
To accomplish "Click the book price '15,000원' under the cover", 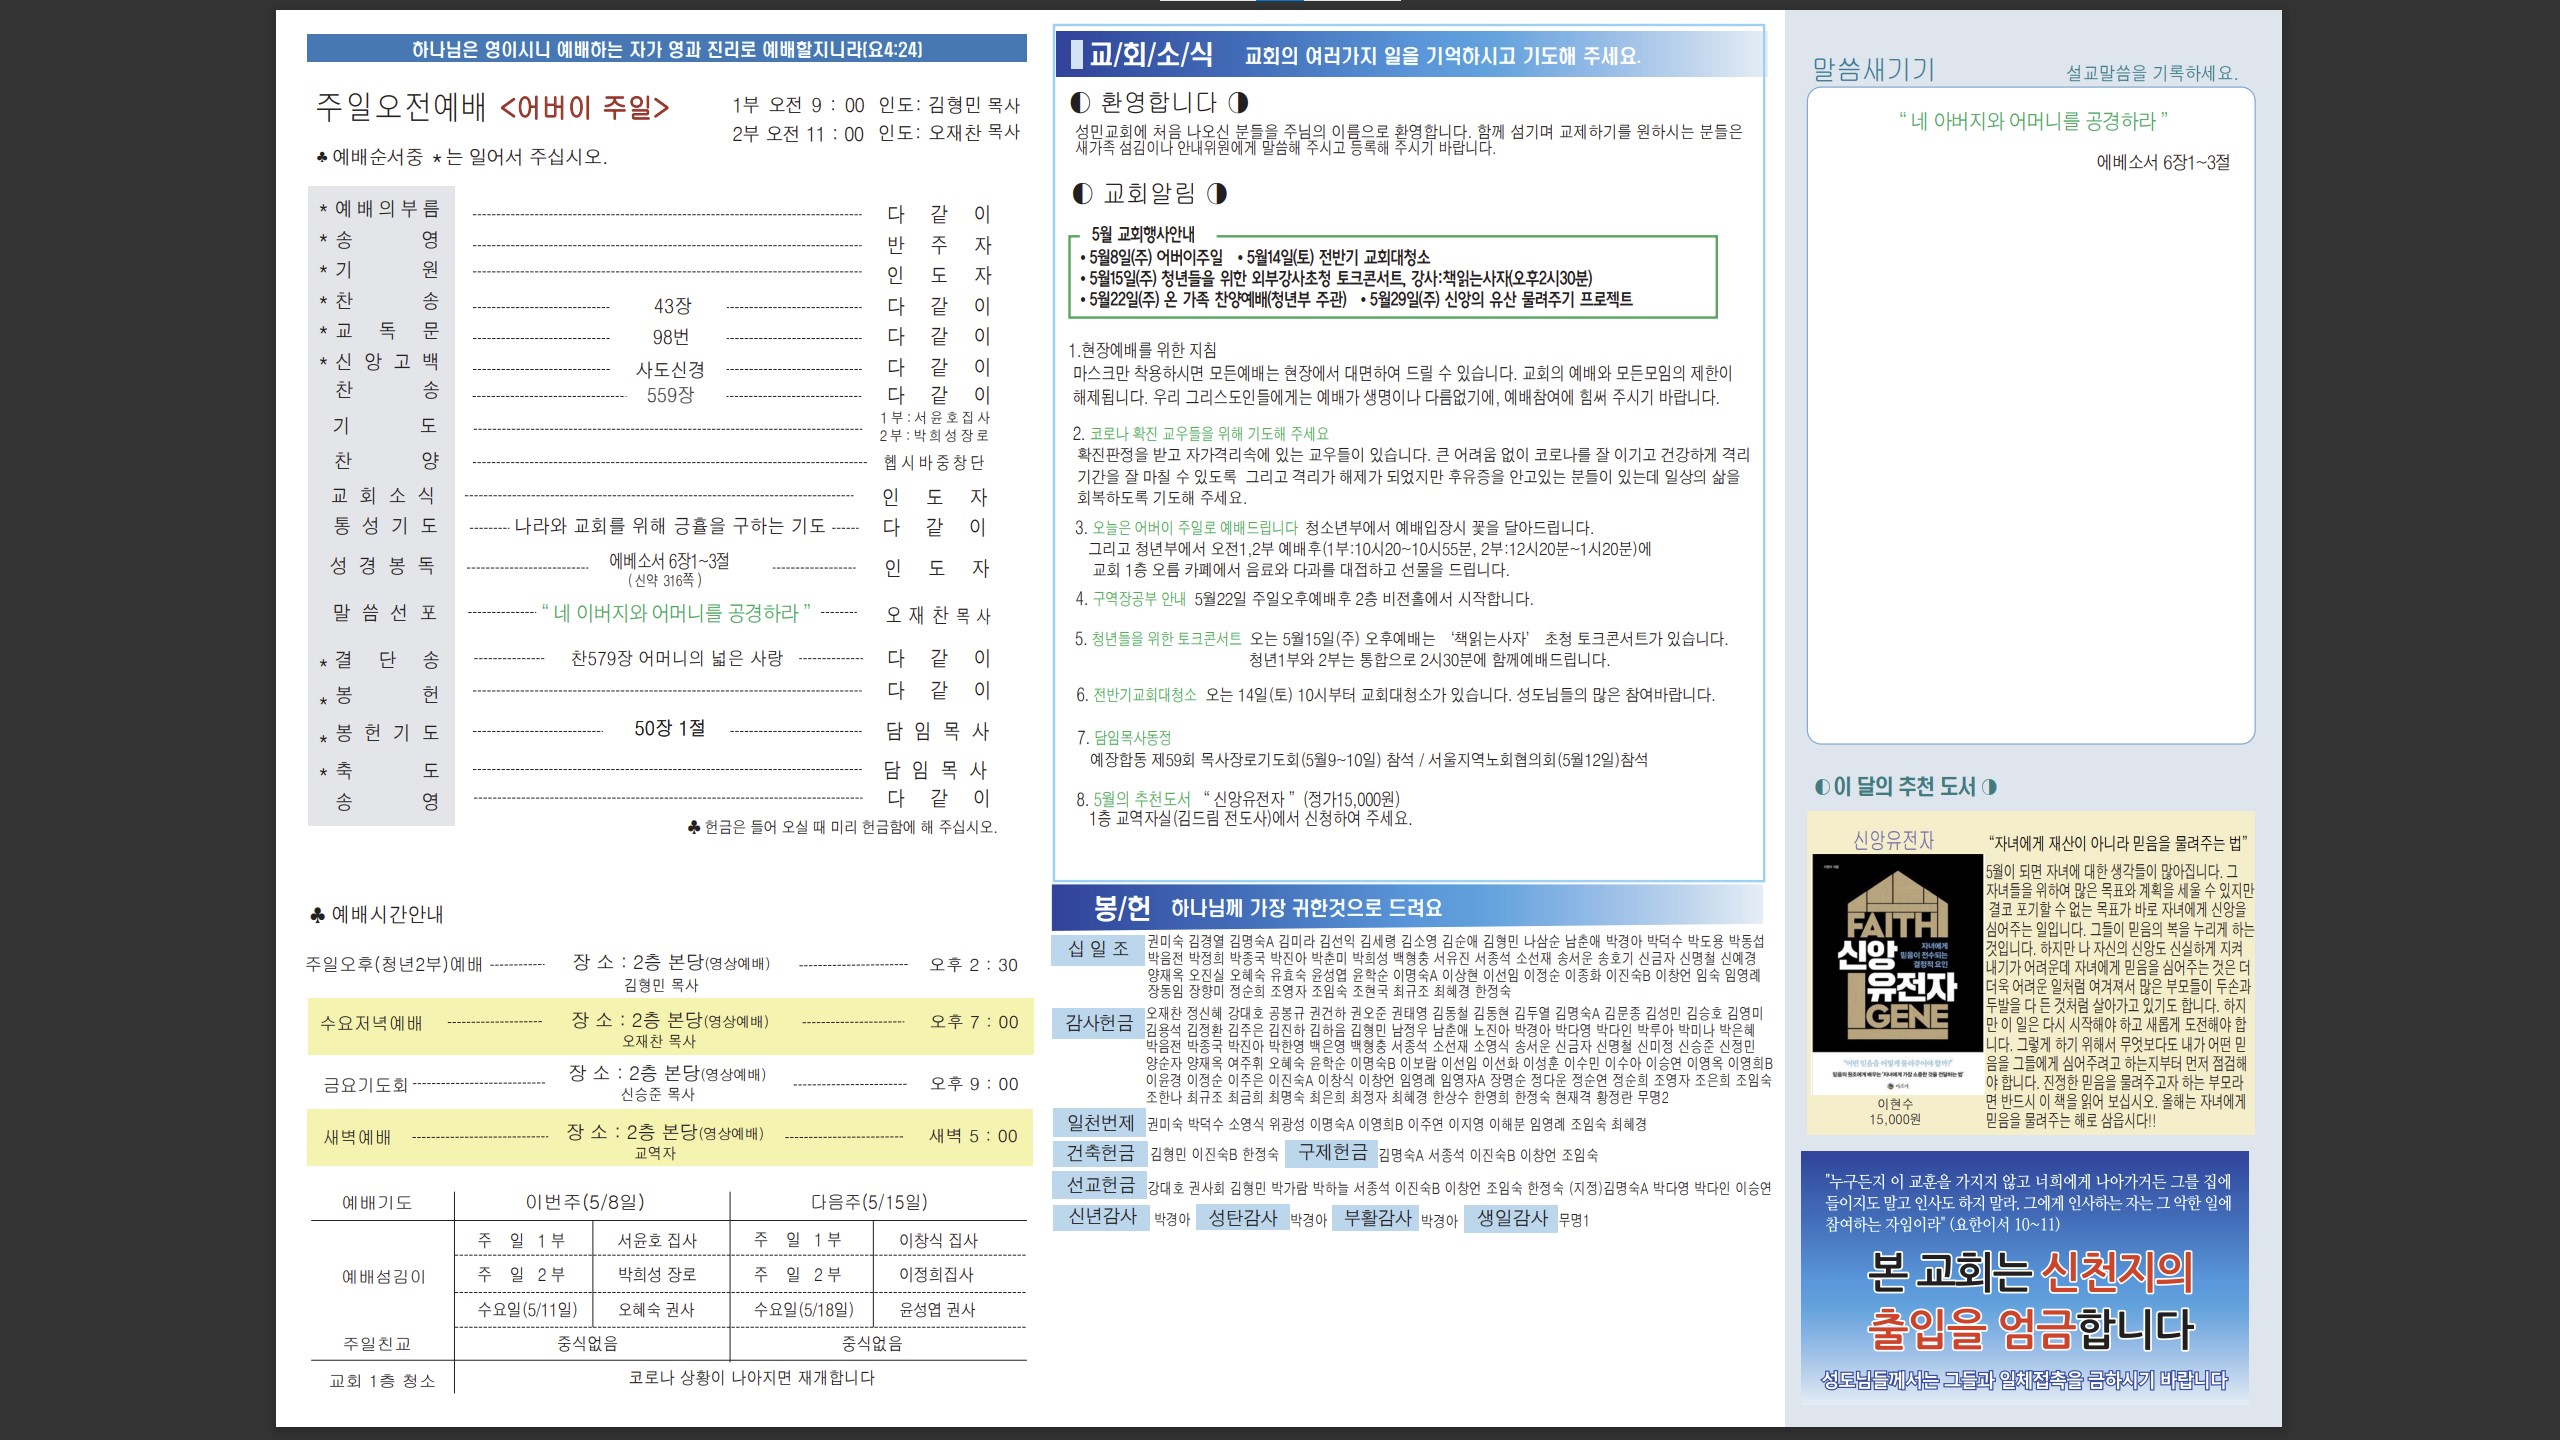I will pyautogui.click(x=1894, y=1119).
